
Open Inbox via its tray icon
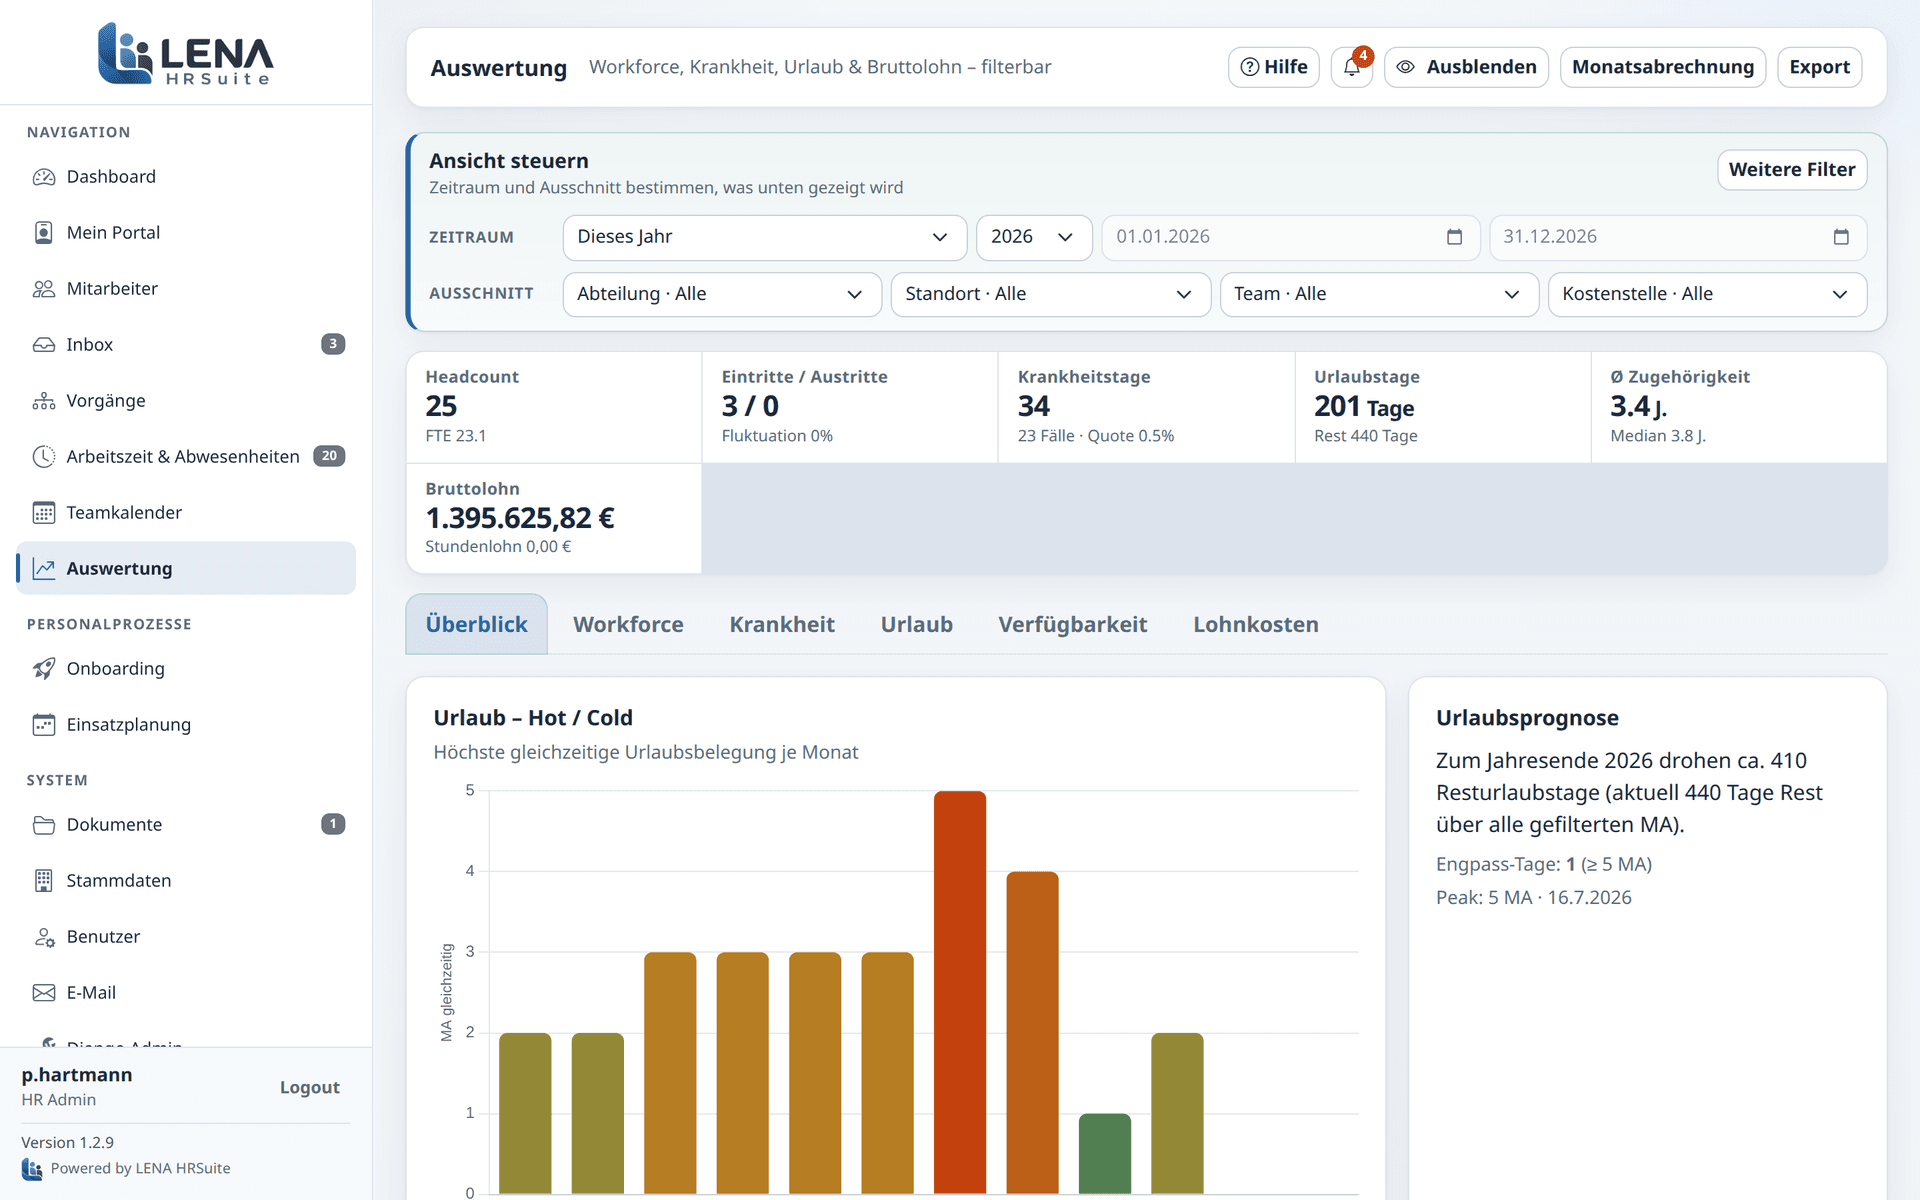[x=44, y=345]
